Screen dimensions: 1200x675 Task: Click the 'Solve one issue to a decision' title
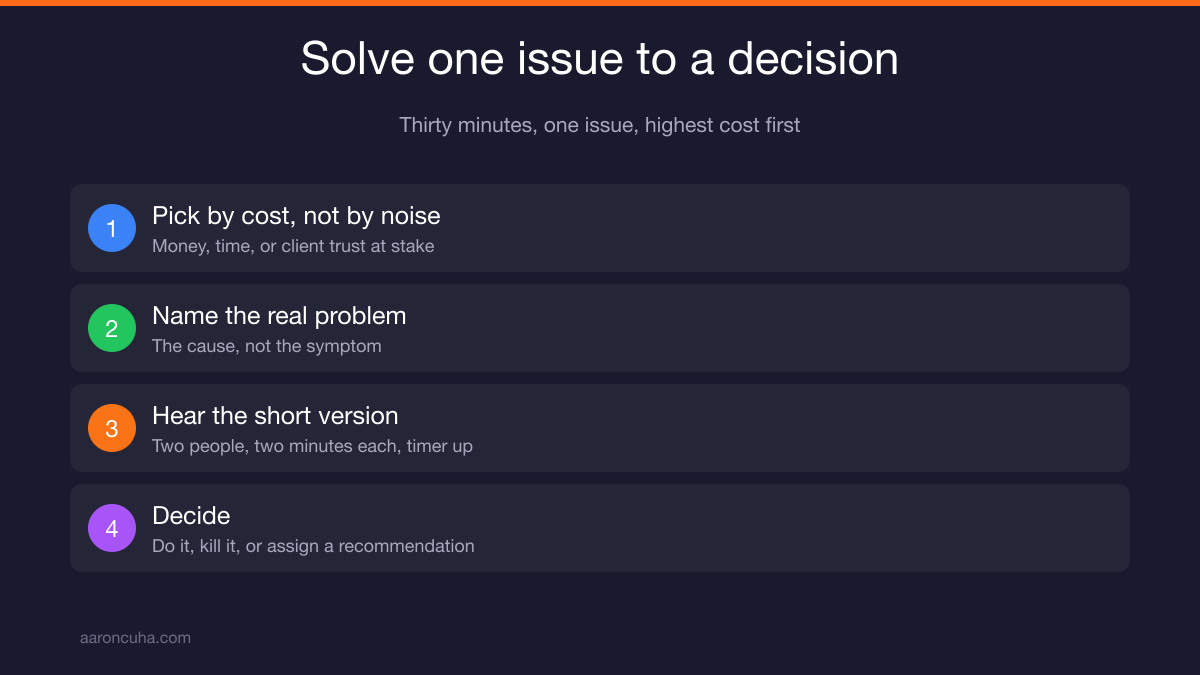(600, 58)
